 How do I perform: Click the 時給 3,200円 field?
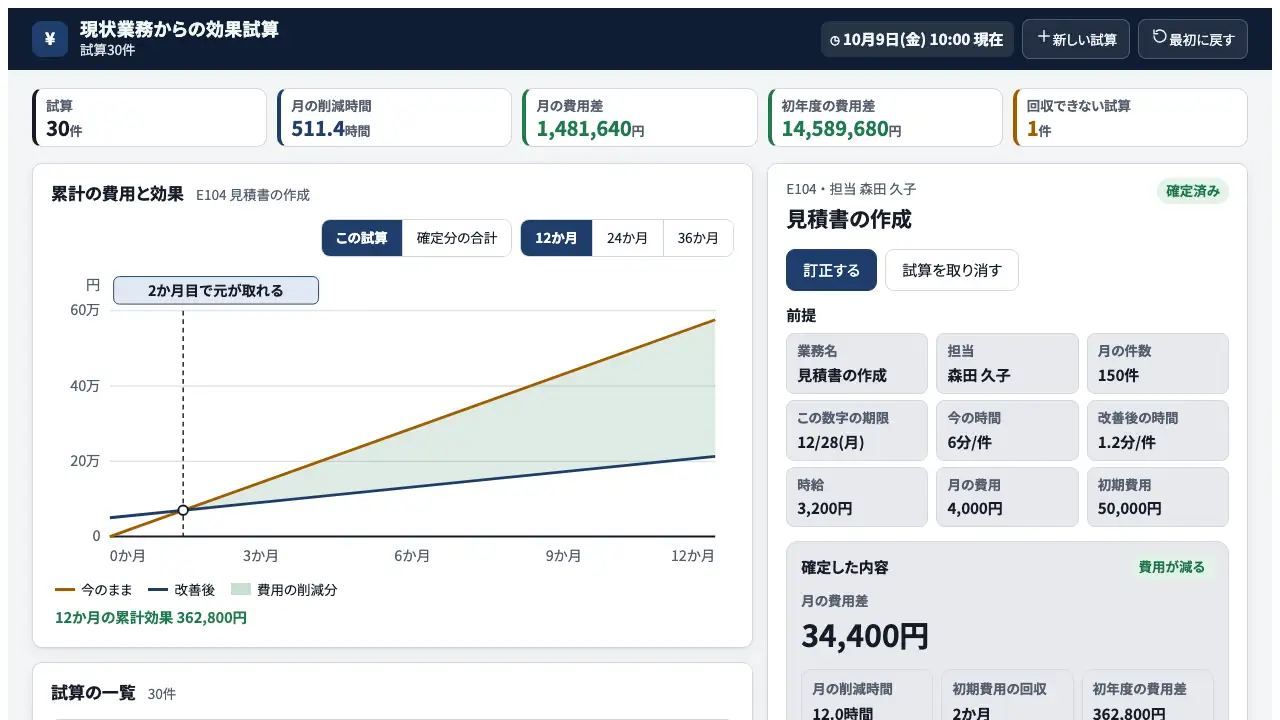857,497
